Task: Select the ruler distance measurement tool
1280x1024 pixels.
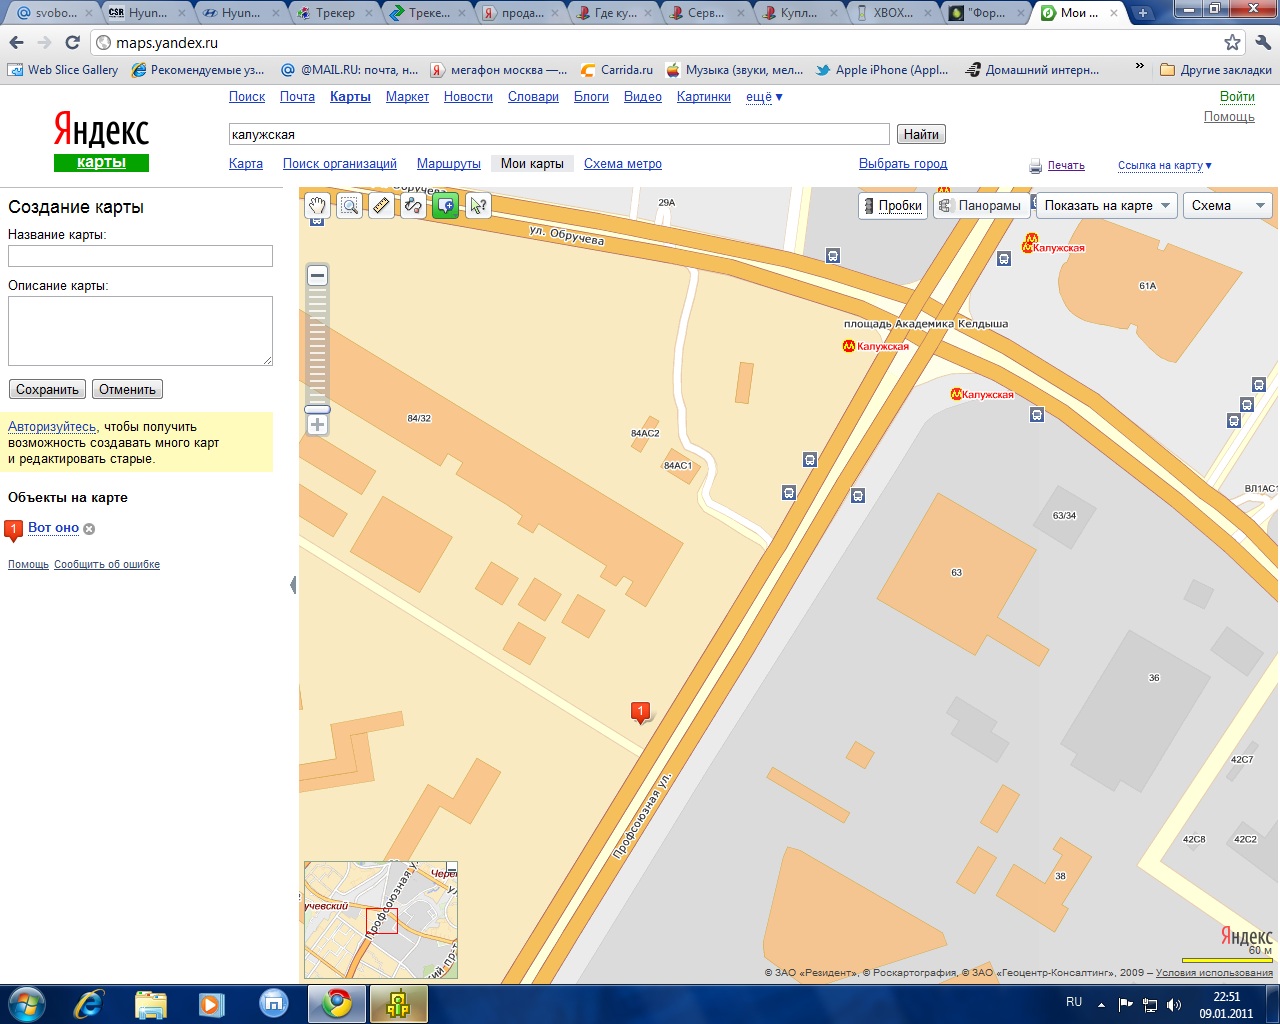Action: coord(381,206)
